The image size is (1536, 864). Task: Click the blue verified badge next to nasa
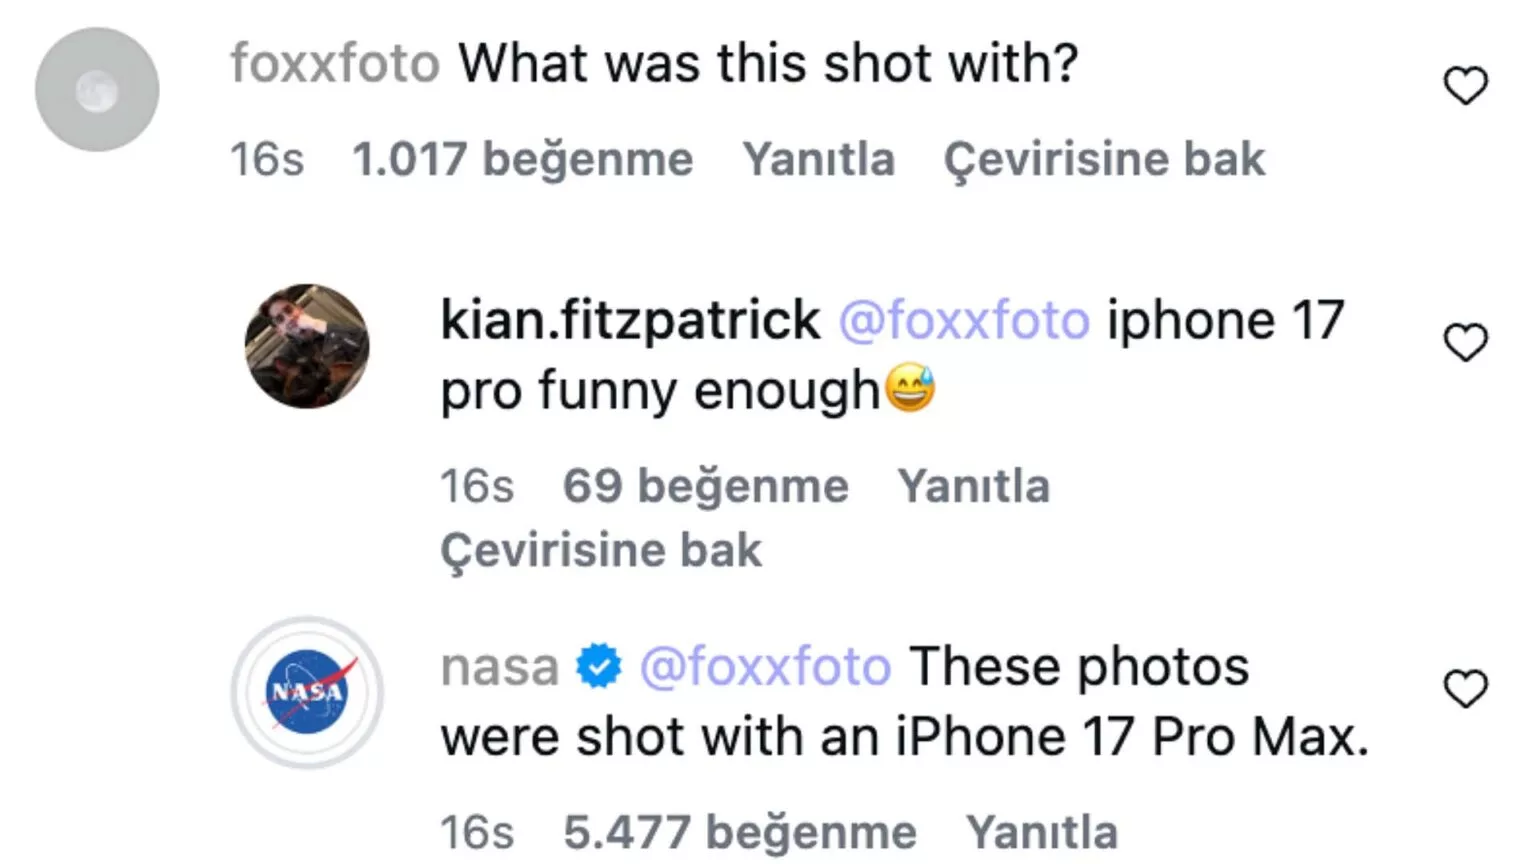coord(598,664)
